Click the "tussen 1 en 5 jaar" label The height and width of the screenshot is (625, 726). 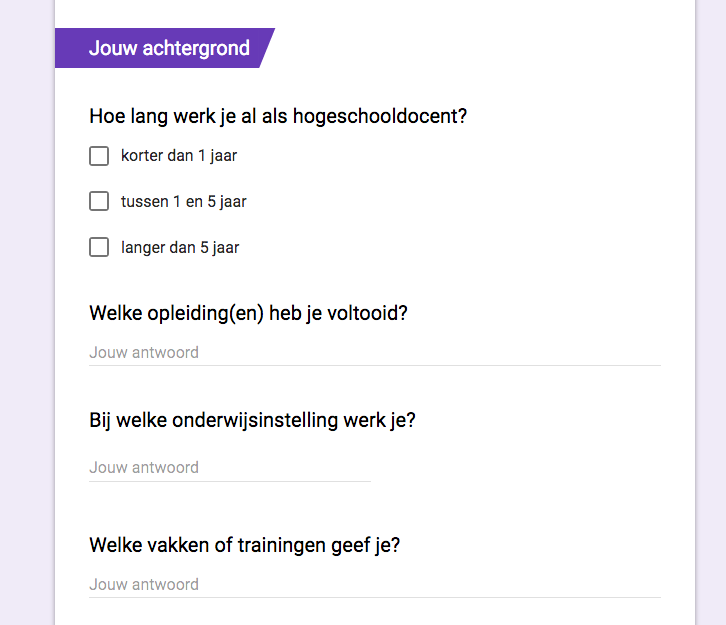[184, 202]
